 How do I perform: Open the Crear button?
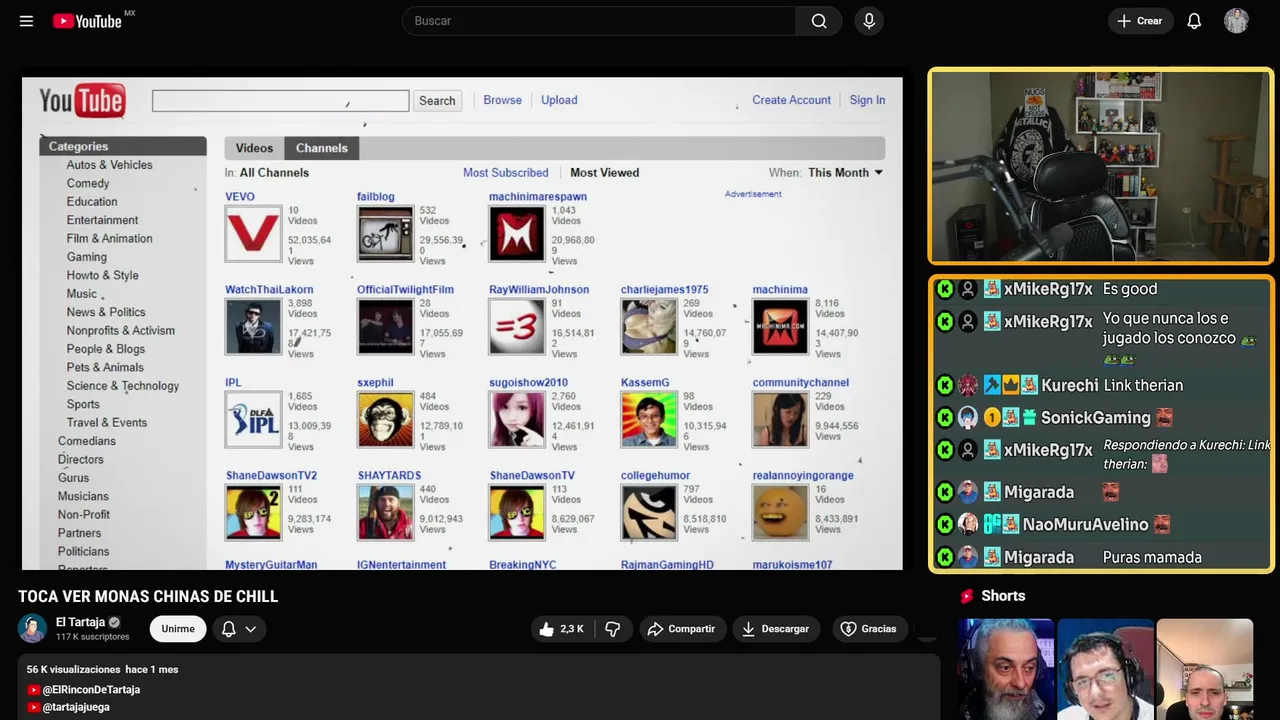click(1139, 21)
